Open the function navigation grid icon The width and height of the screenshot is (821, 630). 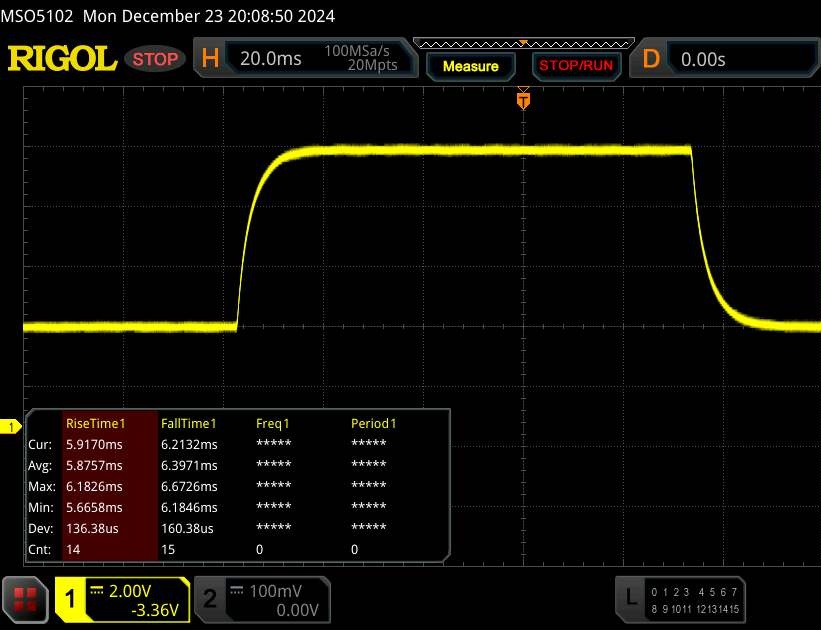[25, 600]
